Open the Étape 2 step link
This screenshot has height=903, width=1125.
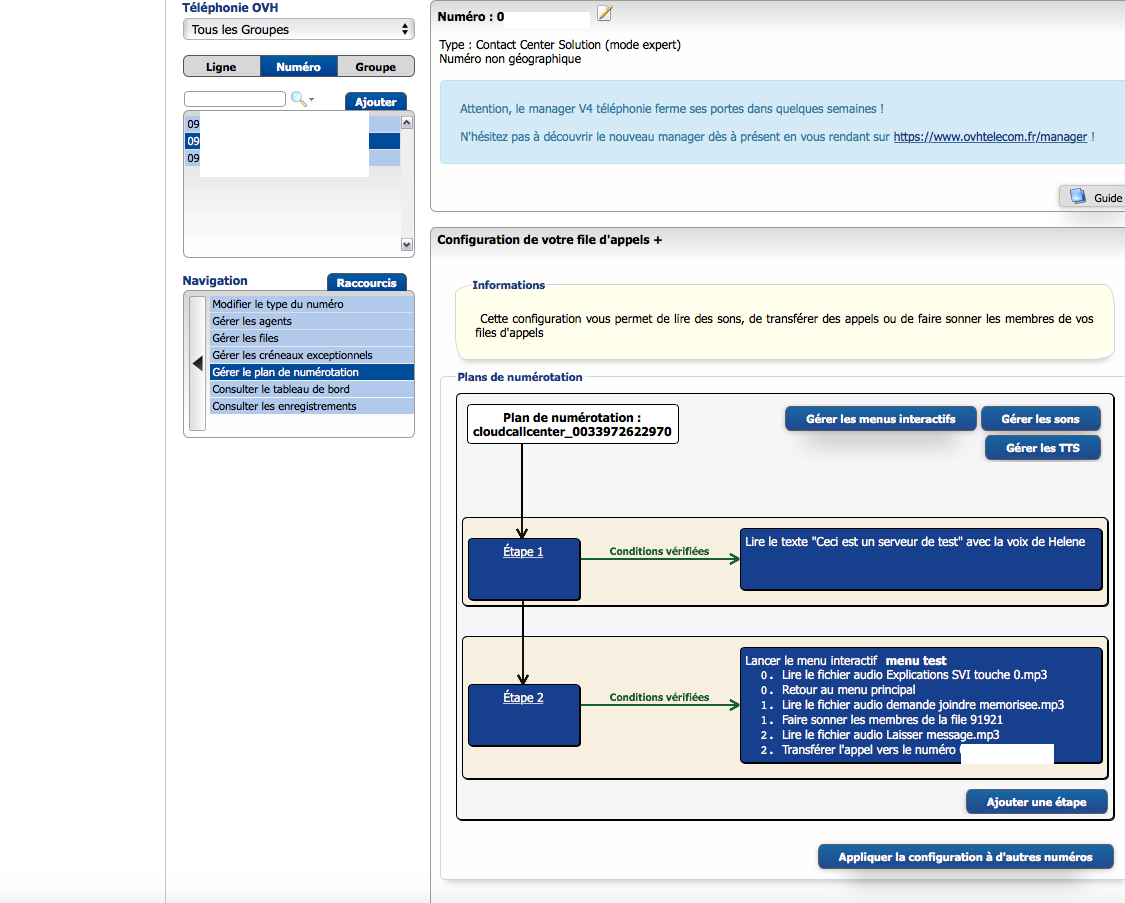(523, 698)
